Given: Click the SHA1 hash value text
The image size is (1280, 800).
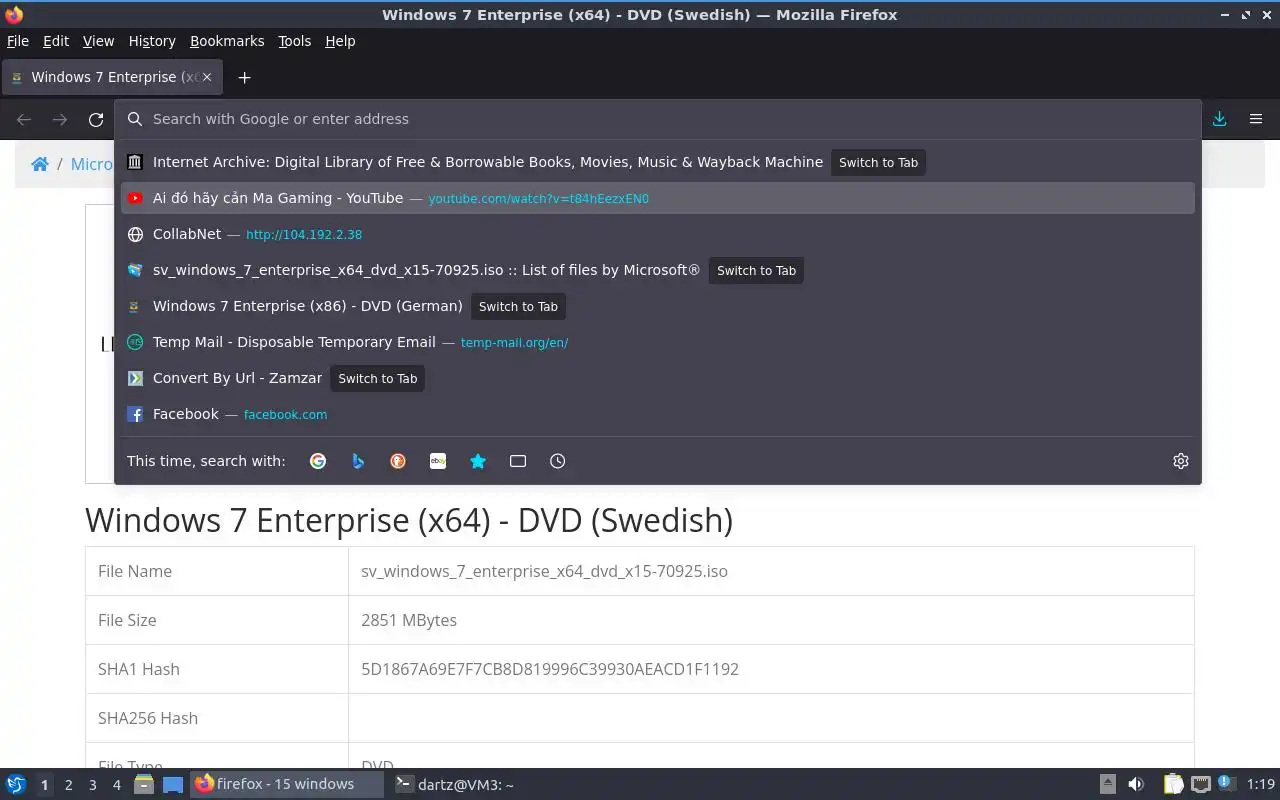Looking at the screenshot, I should pos(550,669).
